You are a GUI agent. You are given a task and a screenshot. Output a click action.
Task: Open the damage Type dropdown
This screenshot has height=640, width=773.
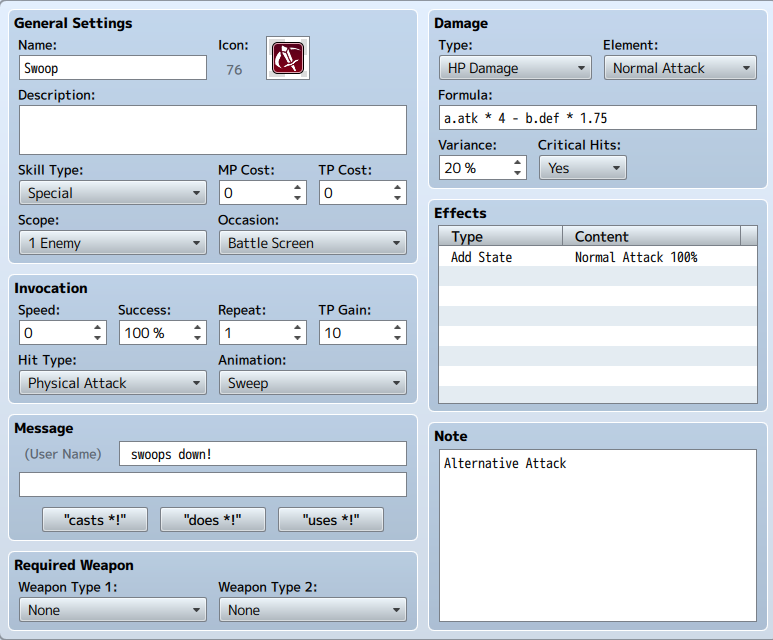point(515,68)
